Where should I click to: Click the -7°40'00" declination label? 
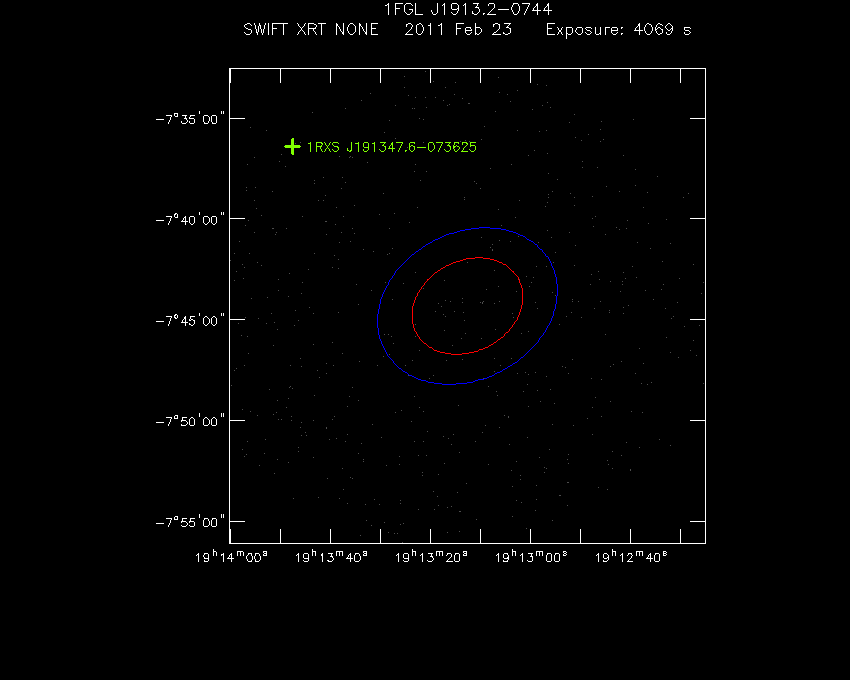click(190, 220)
